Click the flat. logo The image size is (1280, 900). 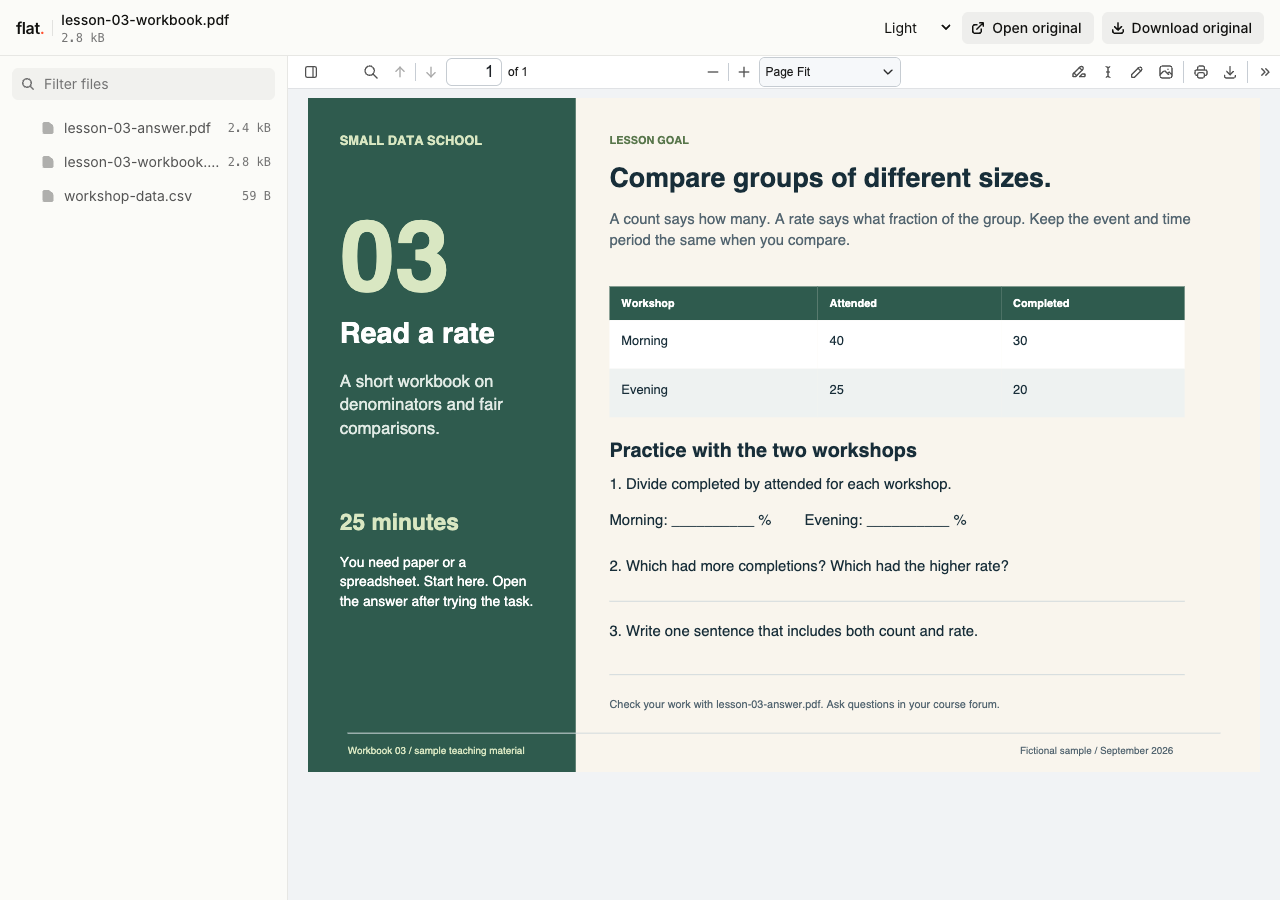[x=30, y=28]
